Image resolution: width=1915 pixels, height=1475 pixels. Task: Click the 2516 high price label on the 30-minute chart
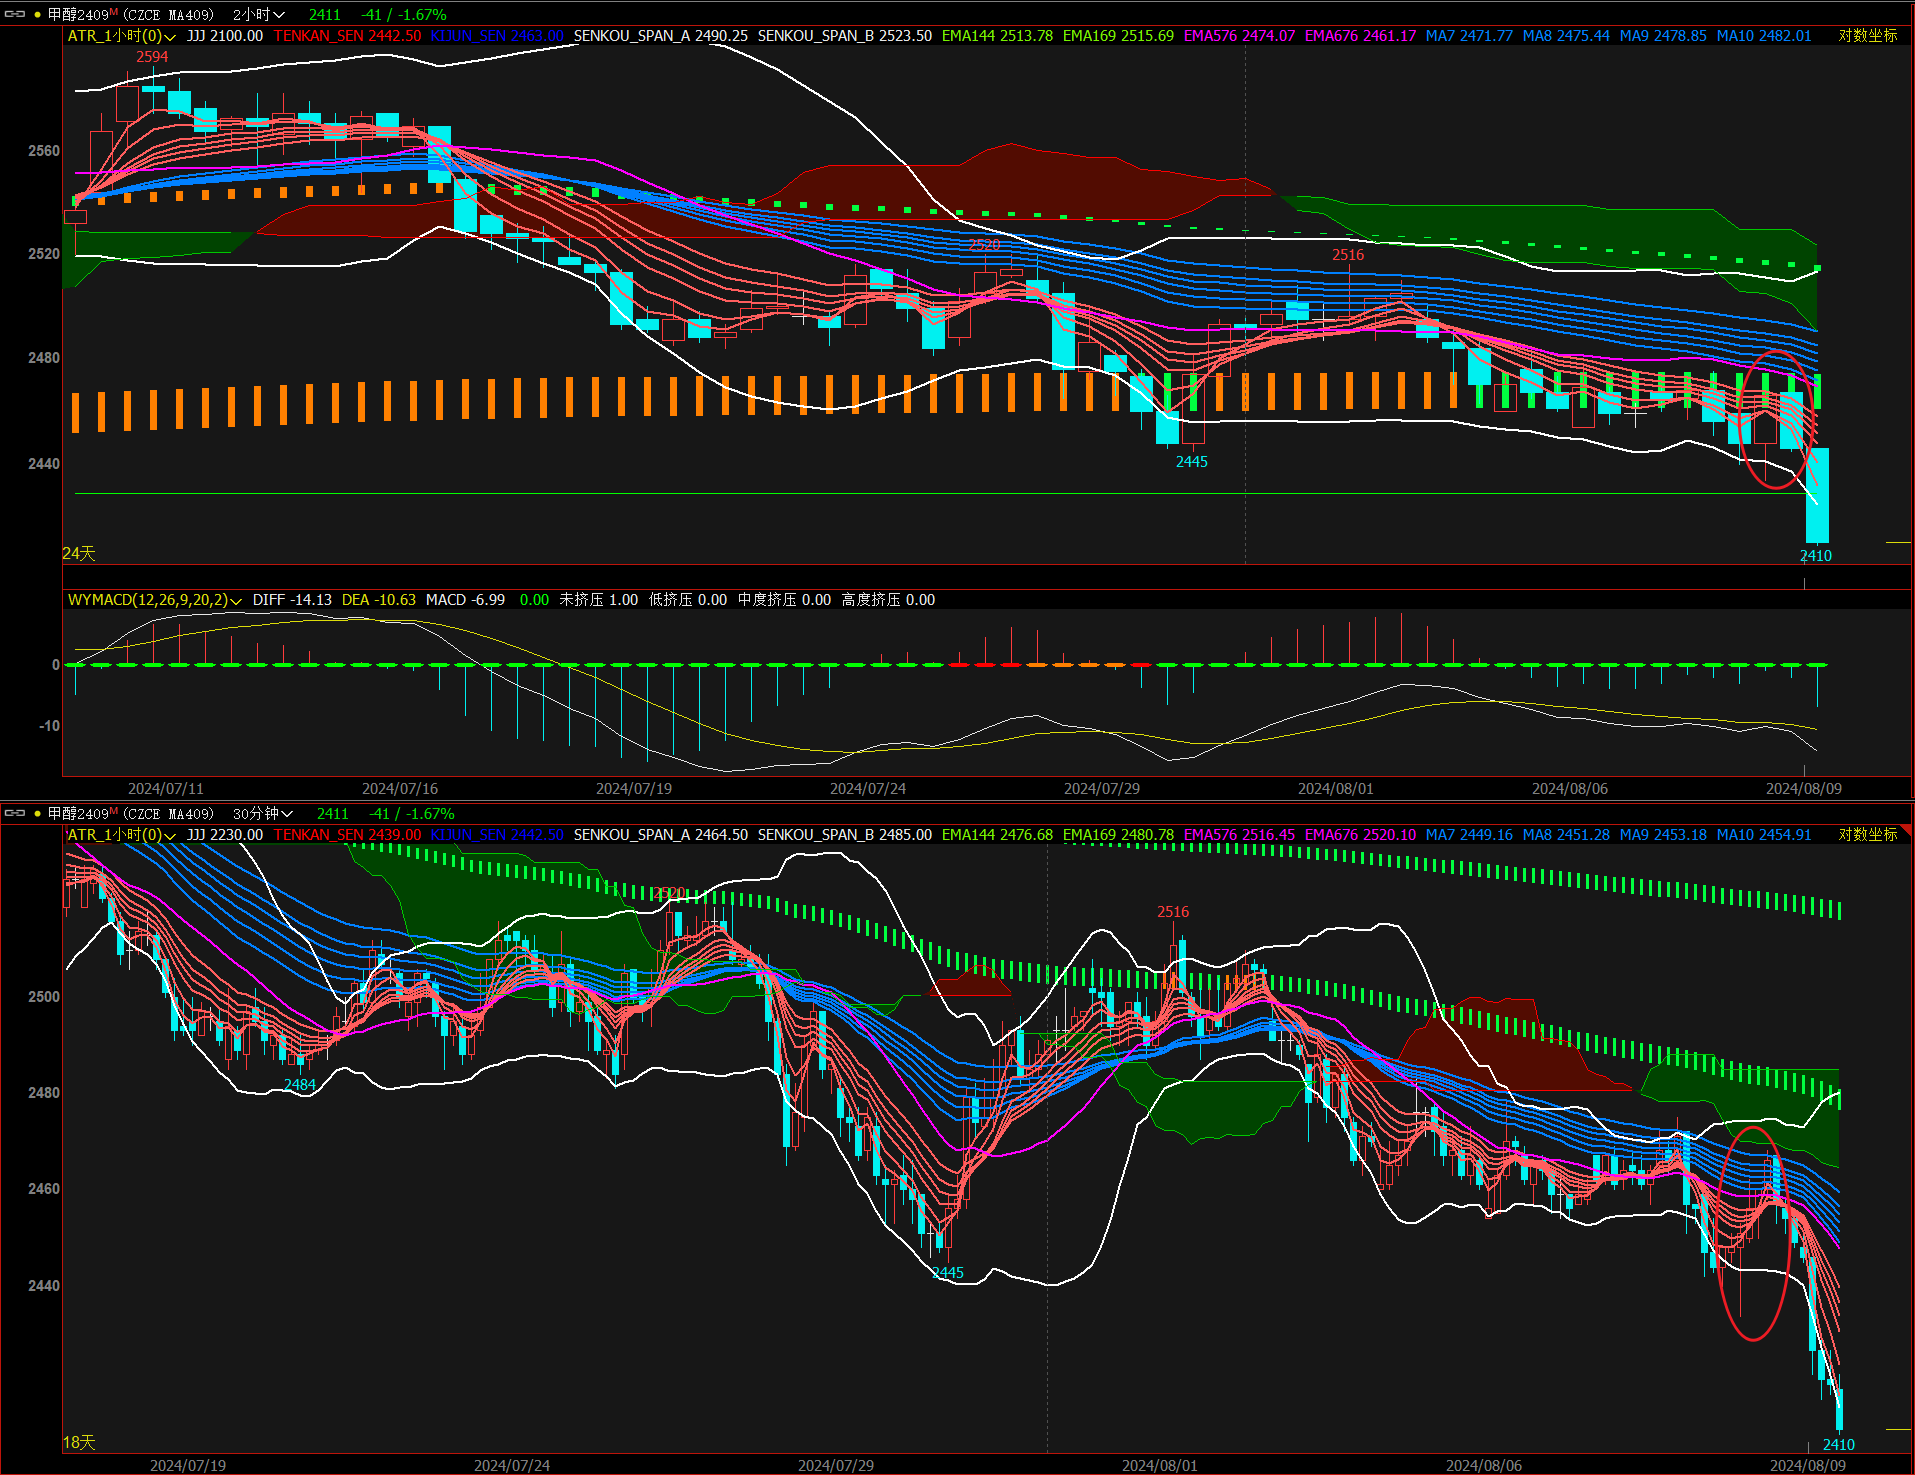click(1172, 911)
